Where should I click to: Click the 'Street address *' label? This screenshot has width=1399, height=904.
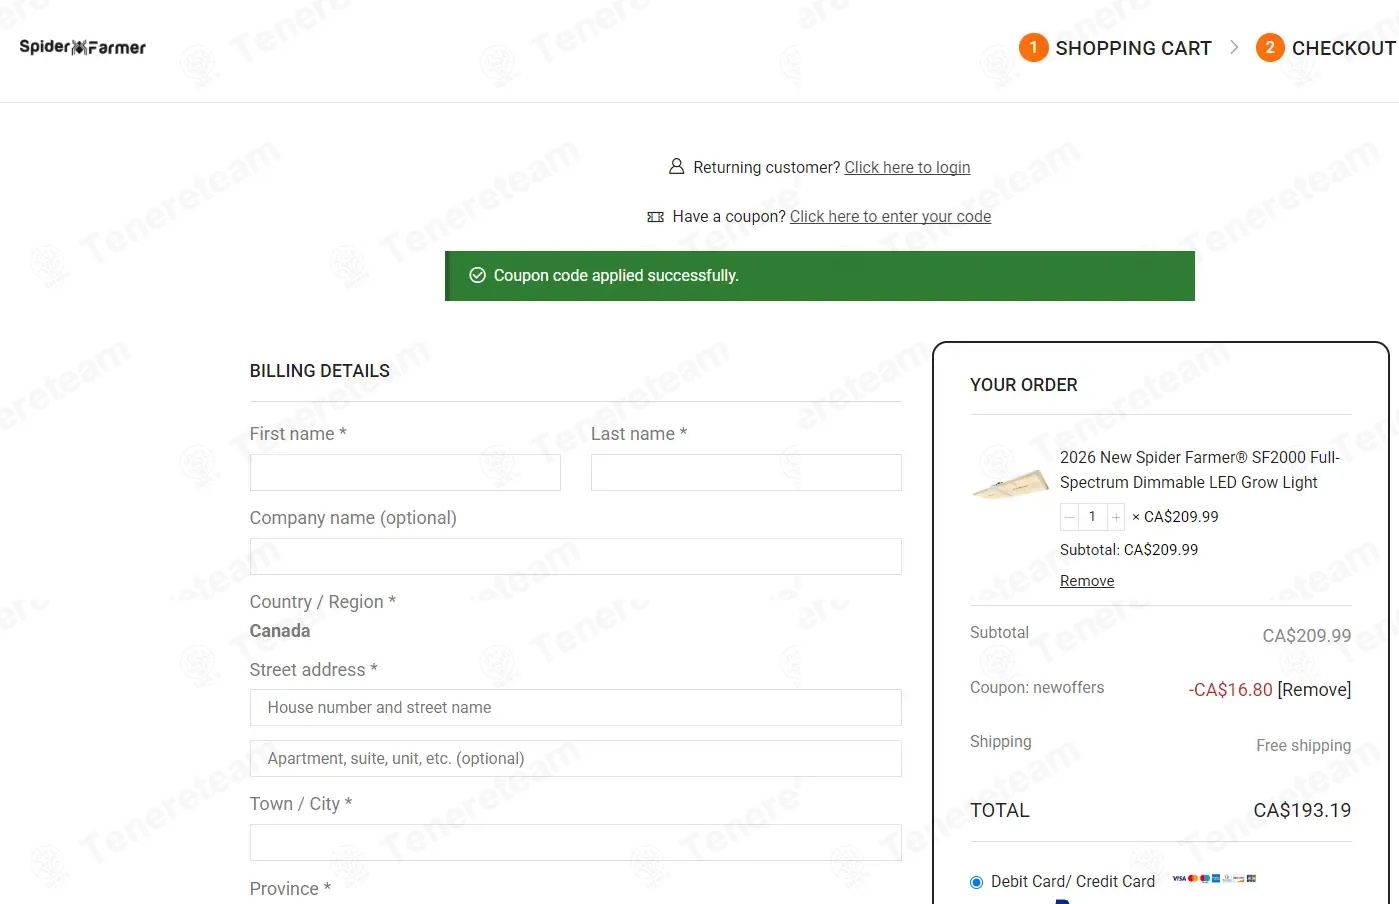coord(313,669)
